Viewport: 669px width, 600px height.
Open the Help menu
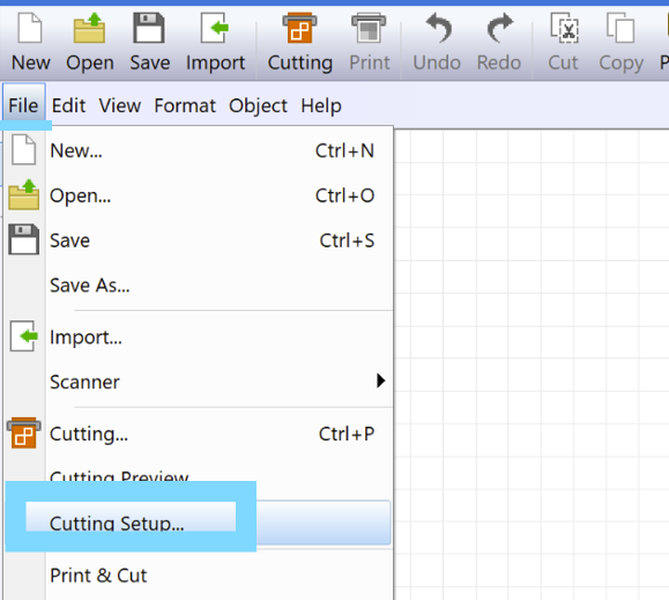point(321,105)
